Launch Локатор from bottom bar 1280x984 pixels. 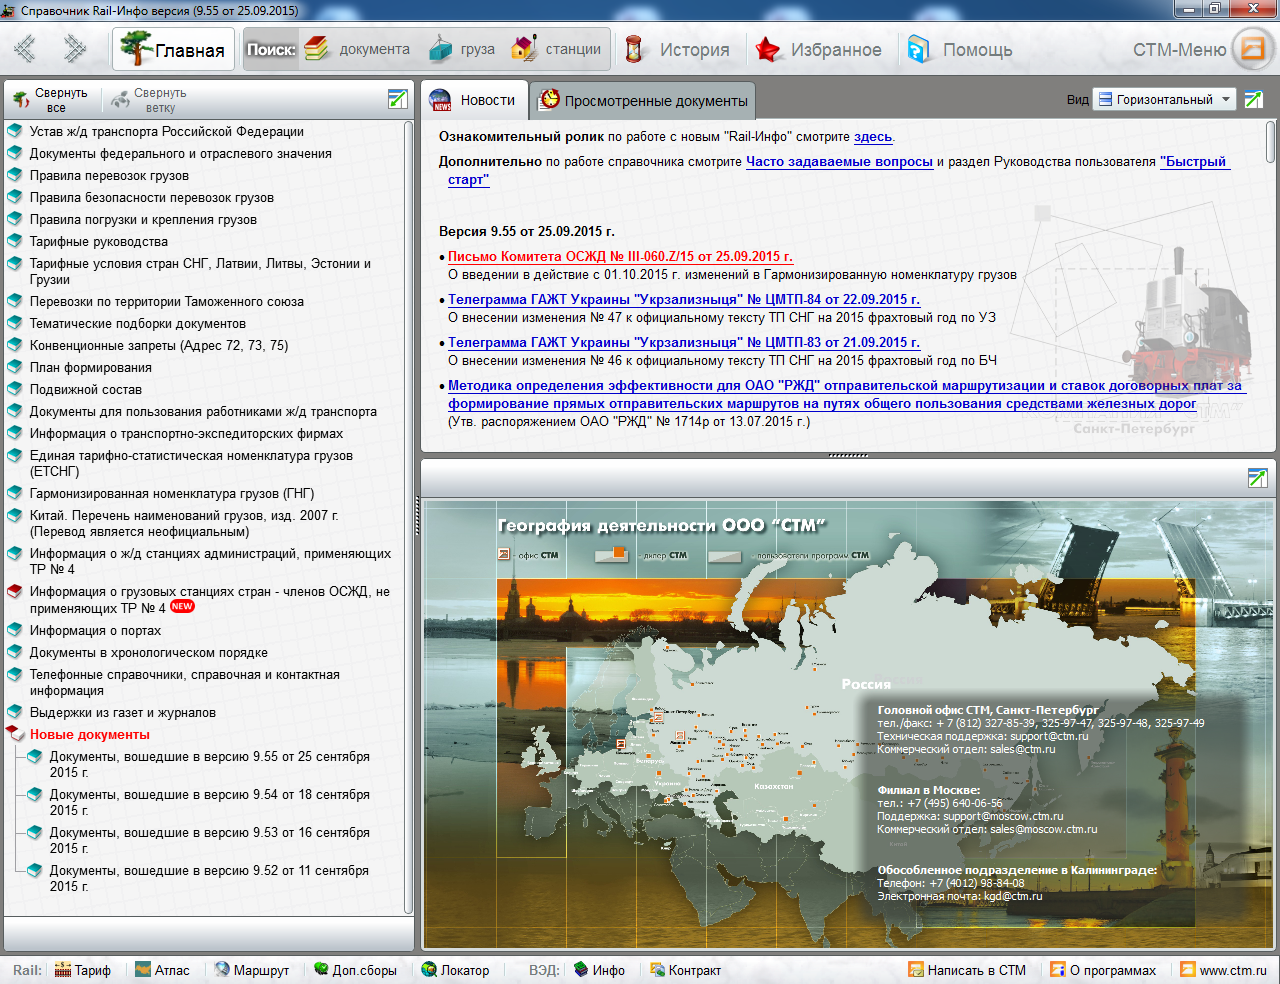point(455,970)
